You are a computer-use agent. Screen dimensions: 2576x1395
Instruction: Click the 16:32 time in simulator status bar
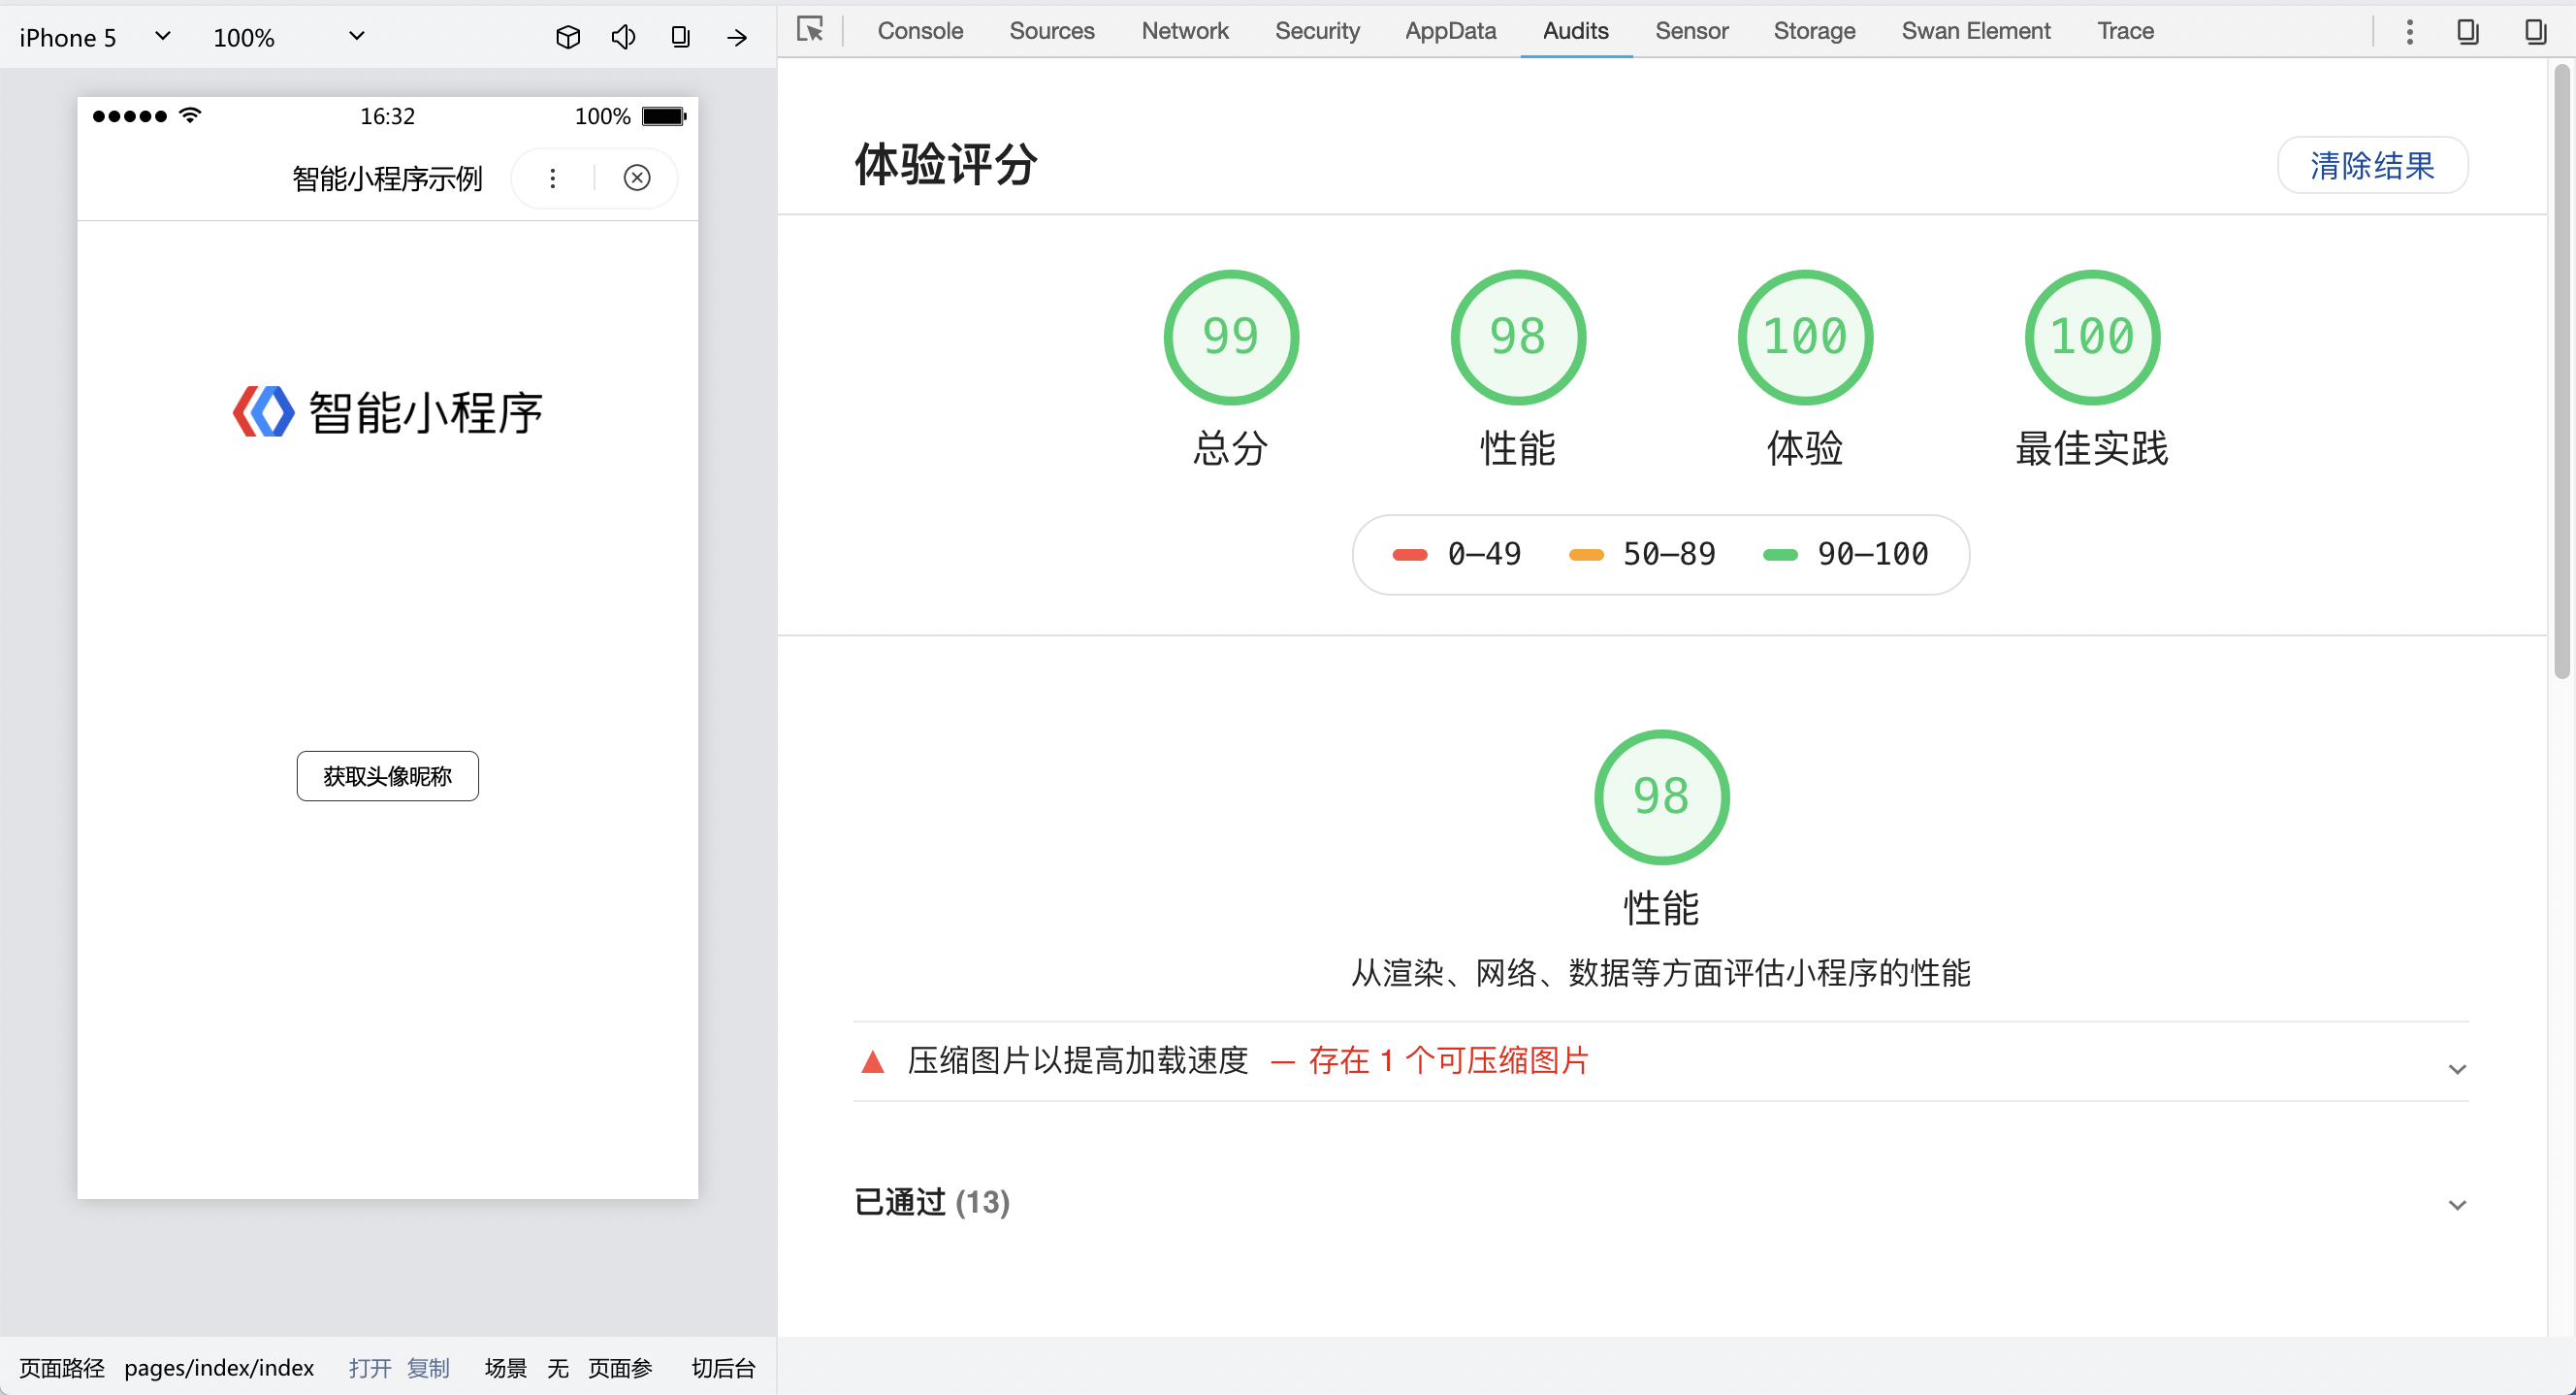point(387,116)
